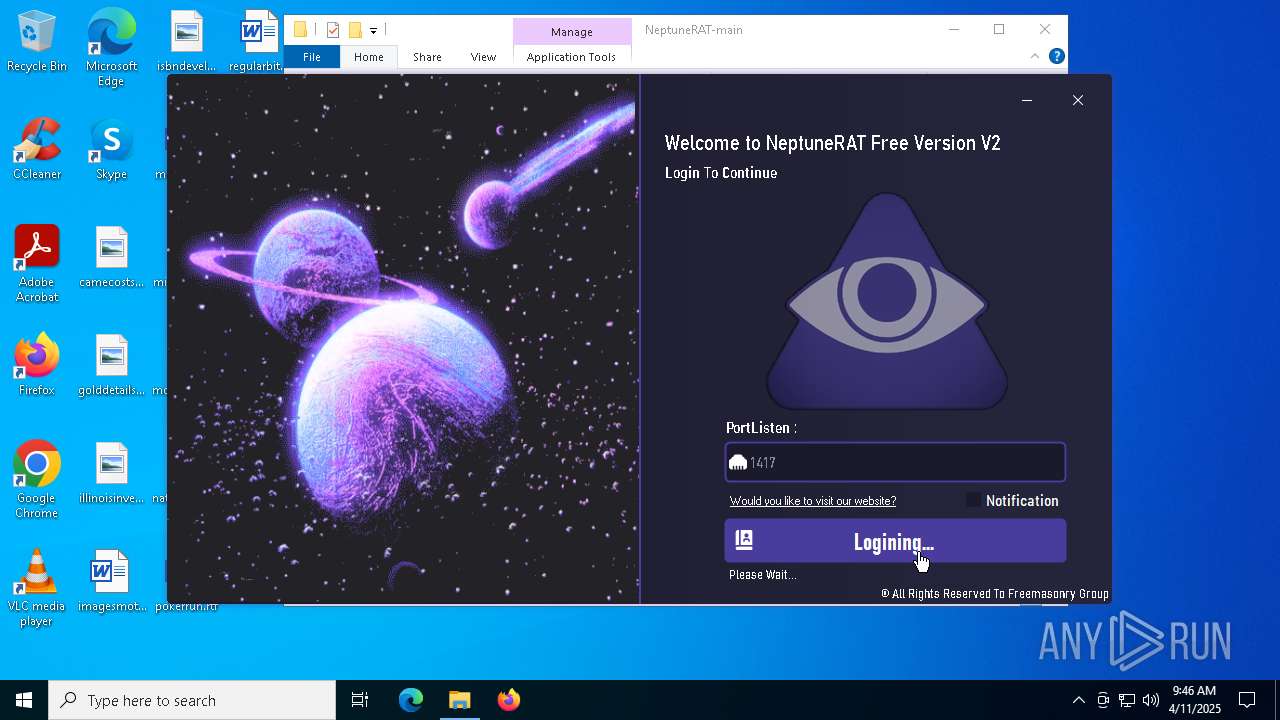
Task: Open the Recycle Bin desktop icon
Action: point(37,42)
